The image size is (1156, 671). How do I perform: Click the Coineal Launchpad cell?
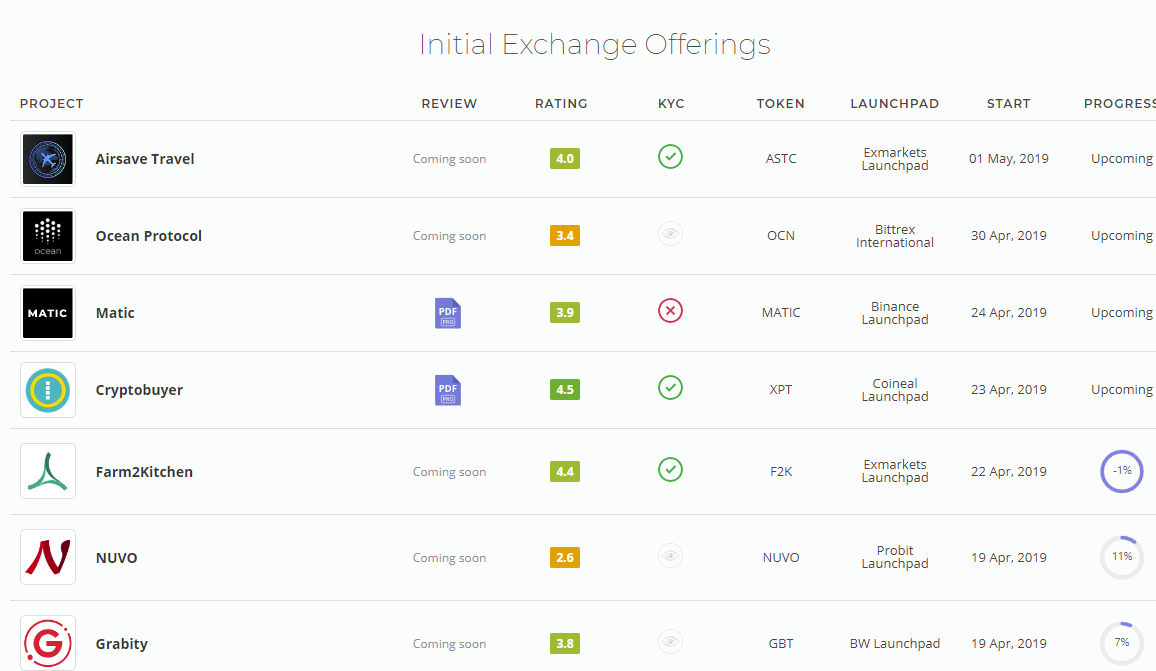pyautogui.click(x=895, y=389)
